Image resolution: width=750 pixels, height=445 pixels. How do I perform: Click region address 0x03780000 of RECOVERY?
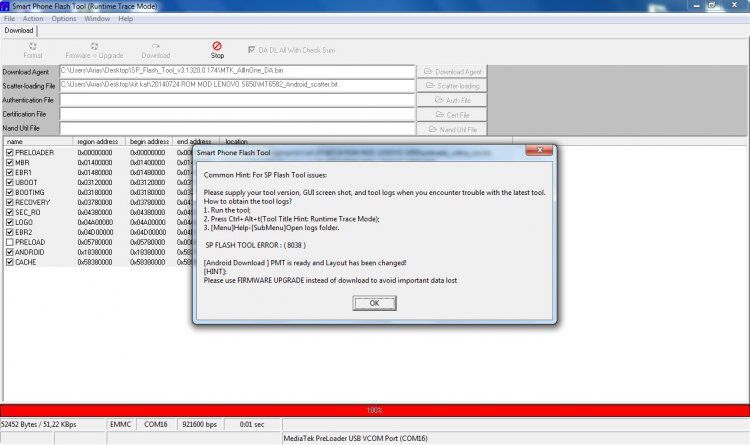pyautogui.click(x=95, y=202)
